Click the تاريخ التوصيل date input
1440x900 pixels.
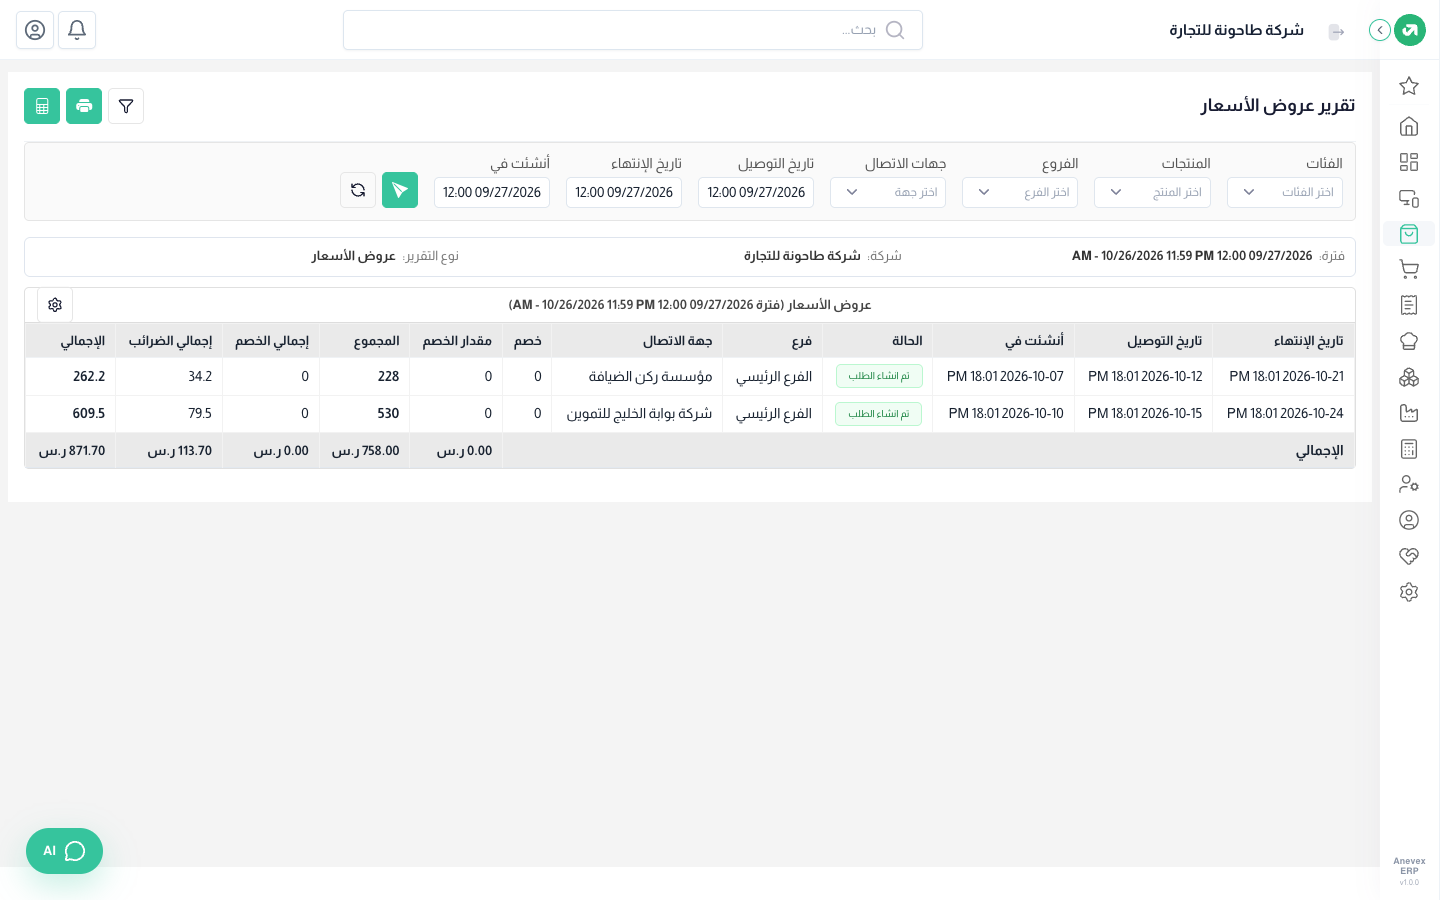(x=756, y=192)
